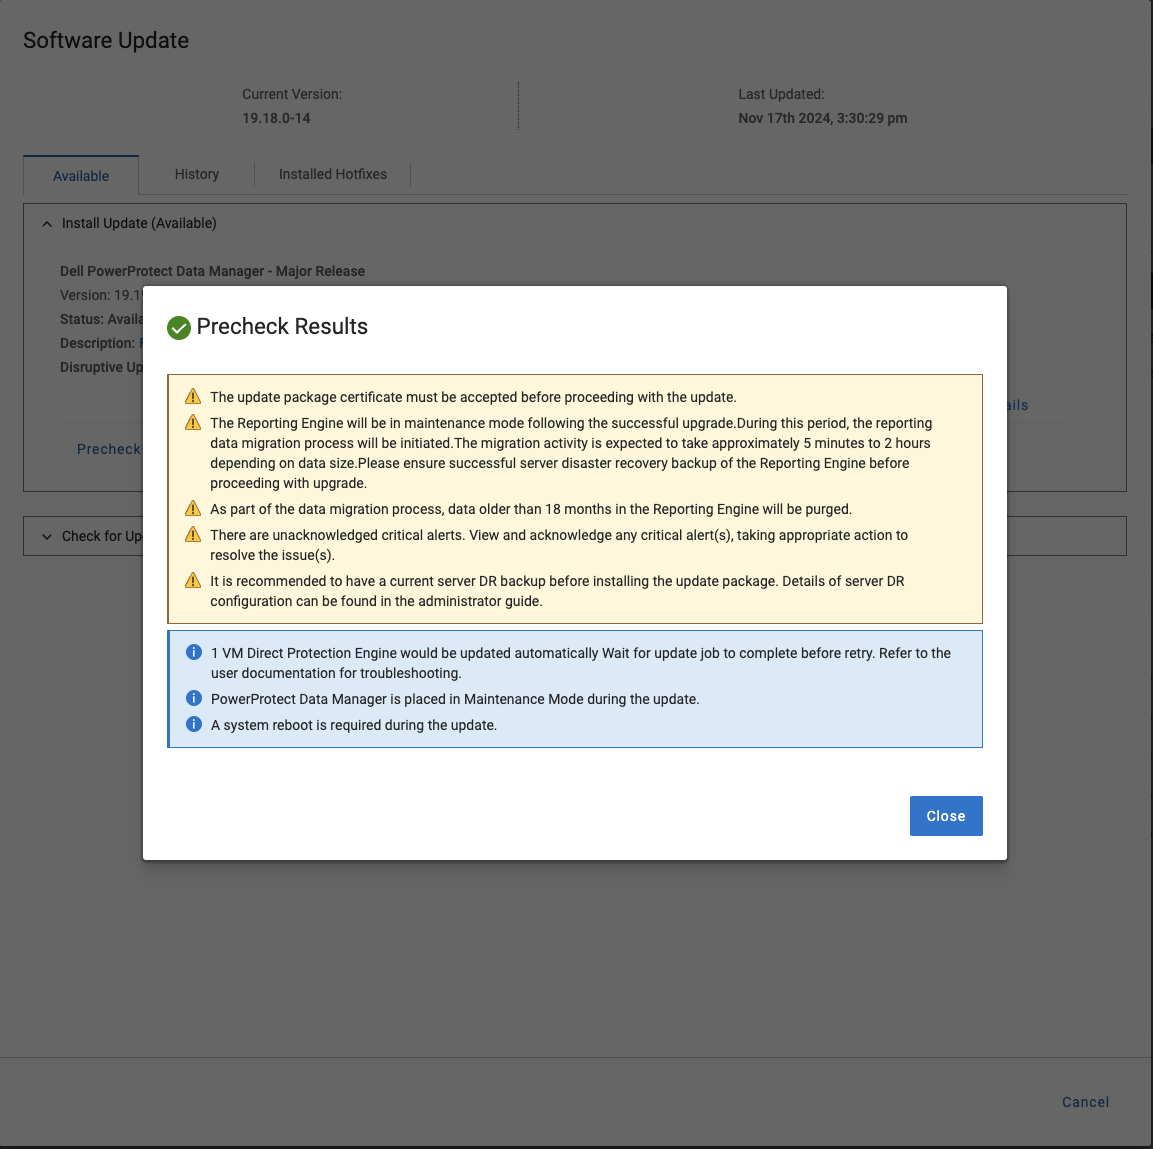The height and width of the screenshot is (1149, 1153).
Task: Click the green success check icon
Action: [x=179, y=328]
